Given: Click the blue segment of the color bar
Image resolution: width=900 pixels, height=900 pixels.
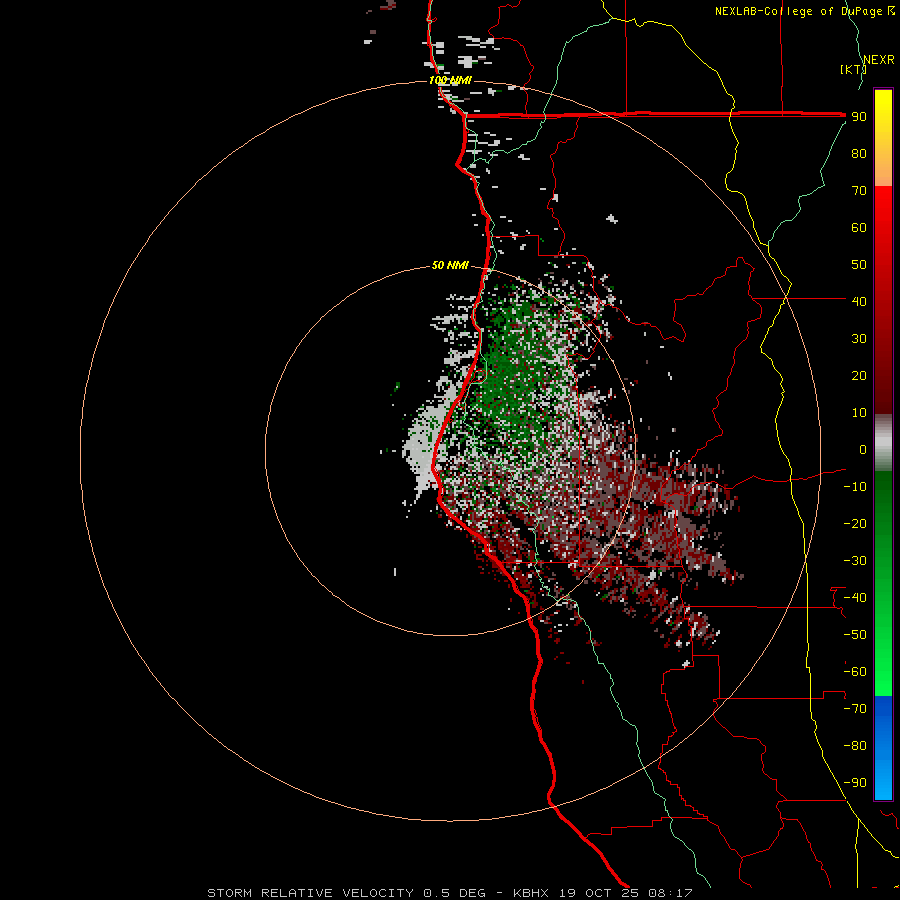Looking at the screenshot, I should click(883, 747).
